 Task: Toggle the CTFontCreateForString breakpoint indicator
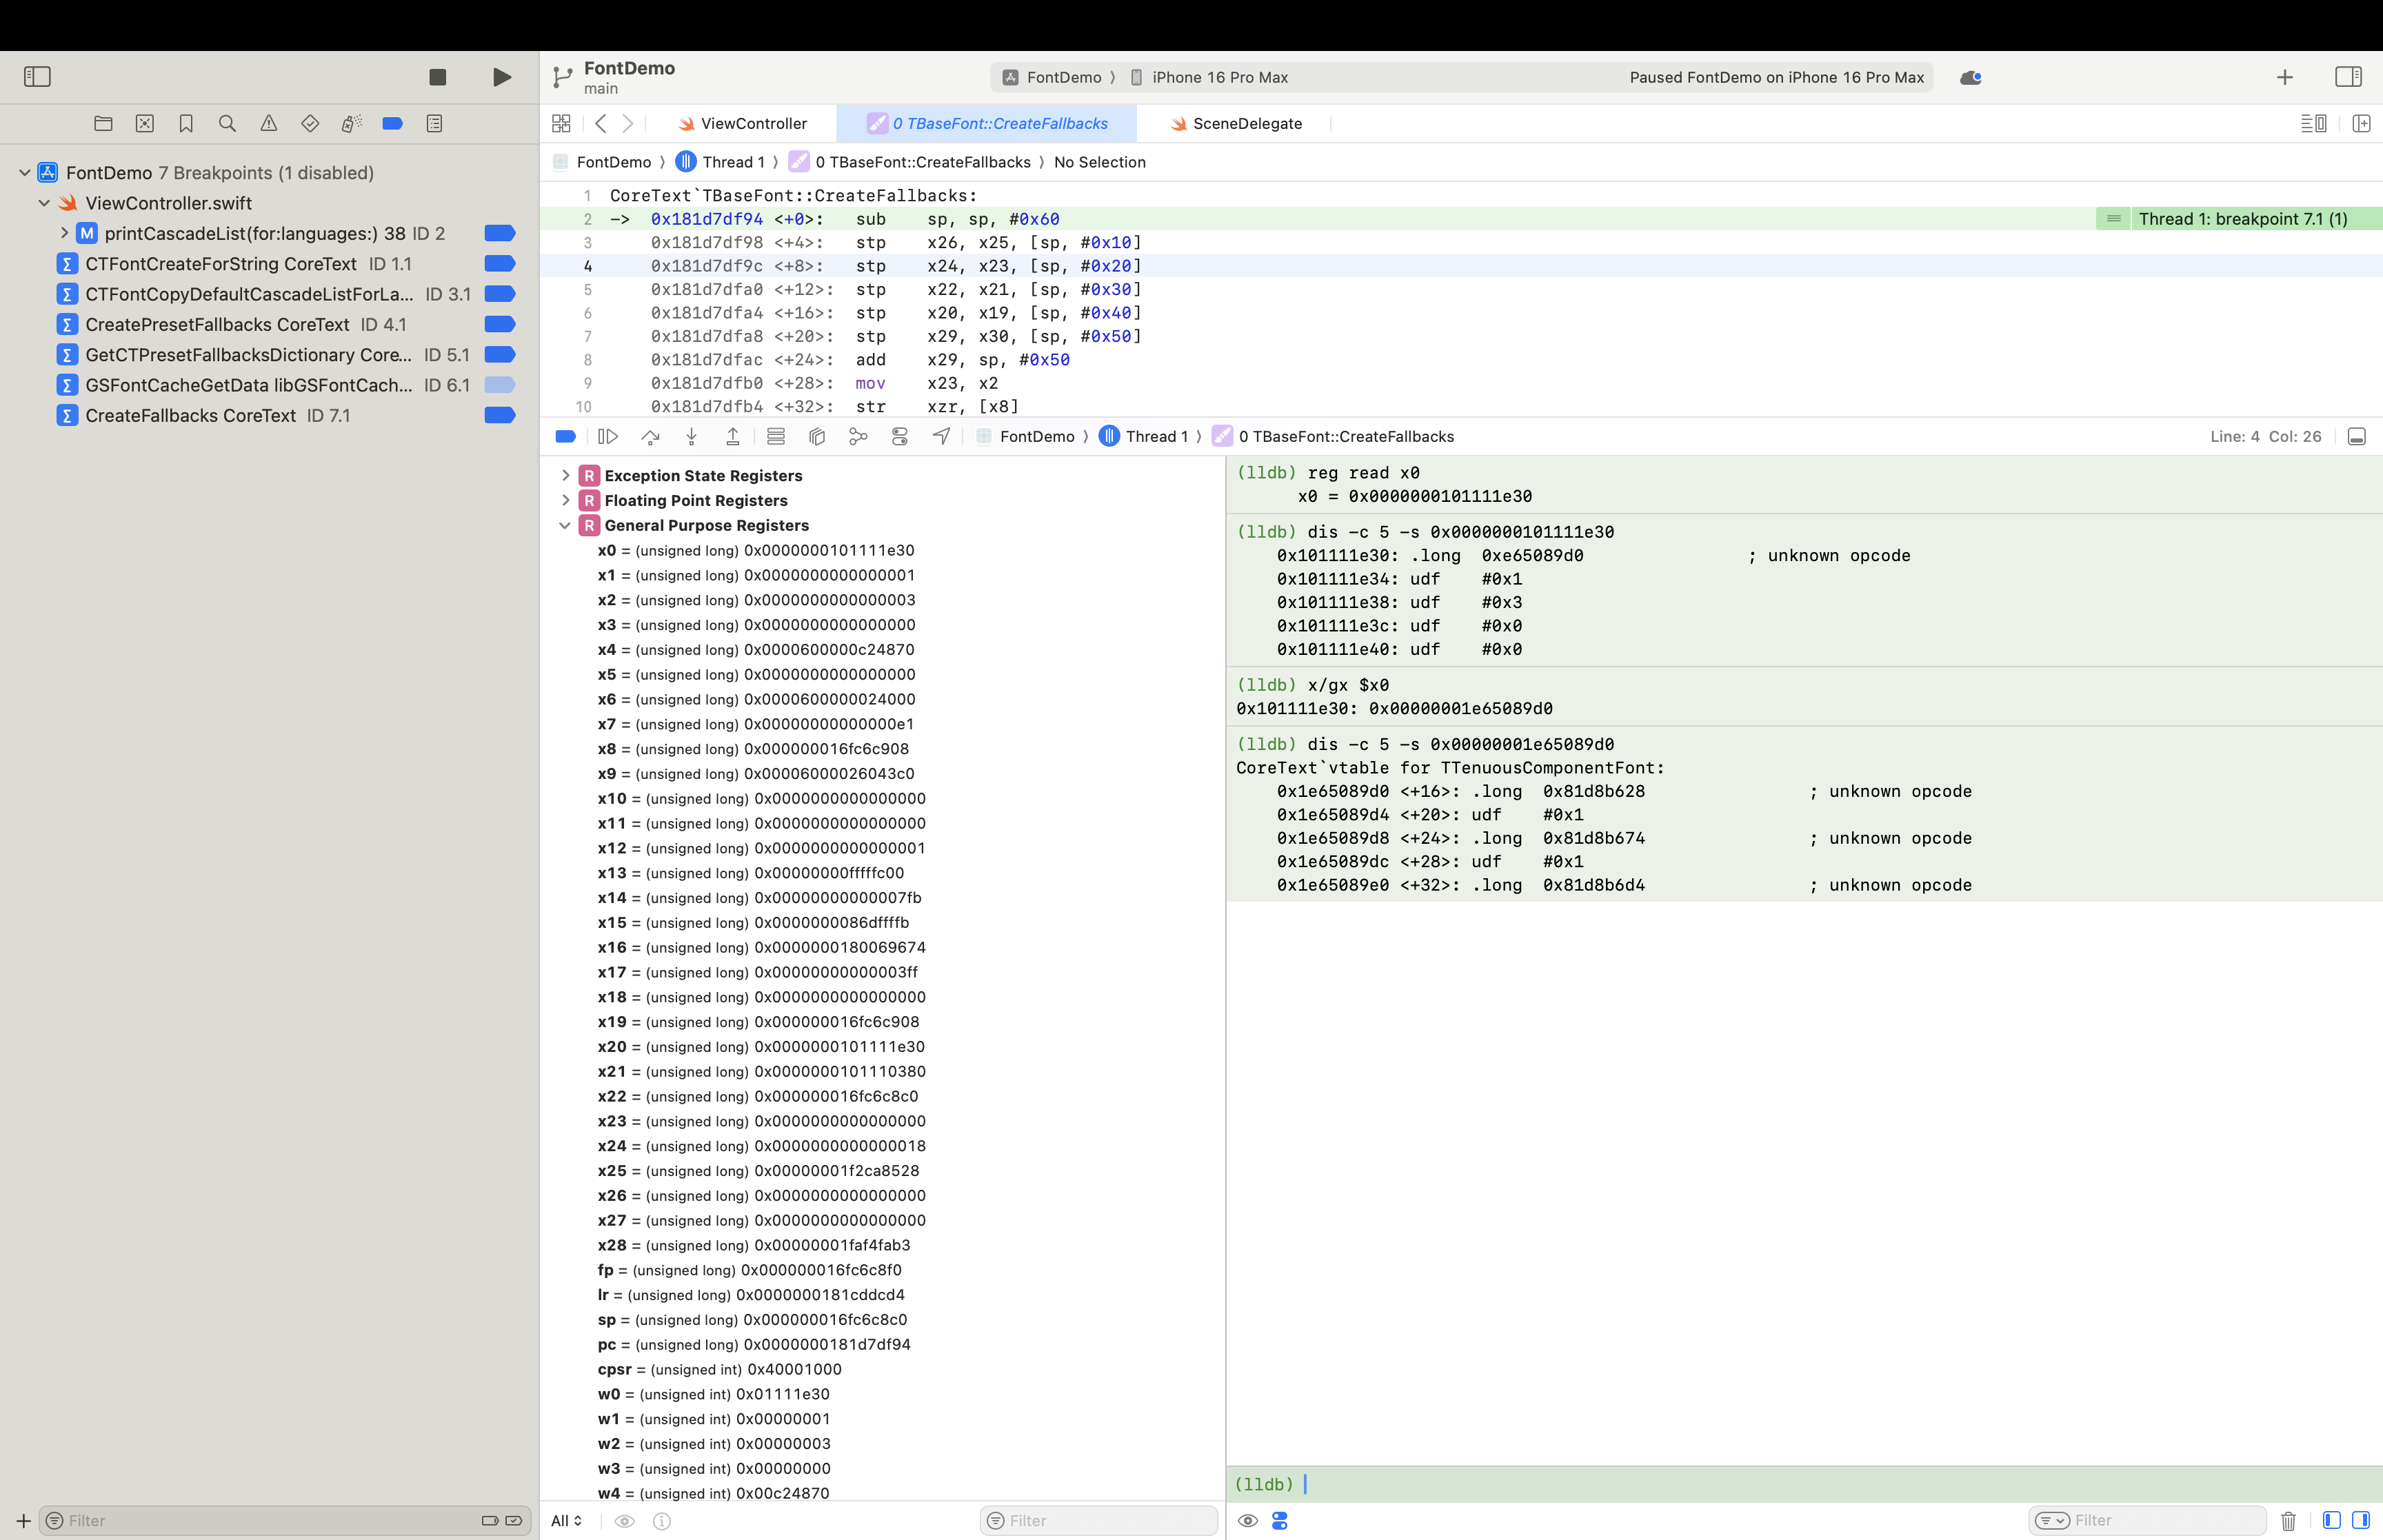tap(499, 264)
